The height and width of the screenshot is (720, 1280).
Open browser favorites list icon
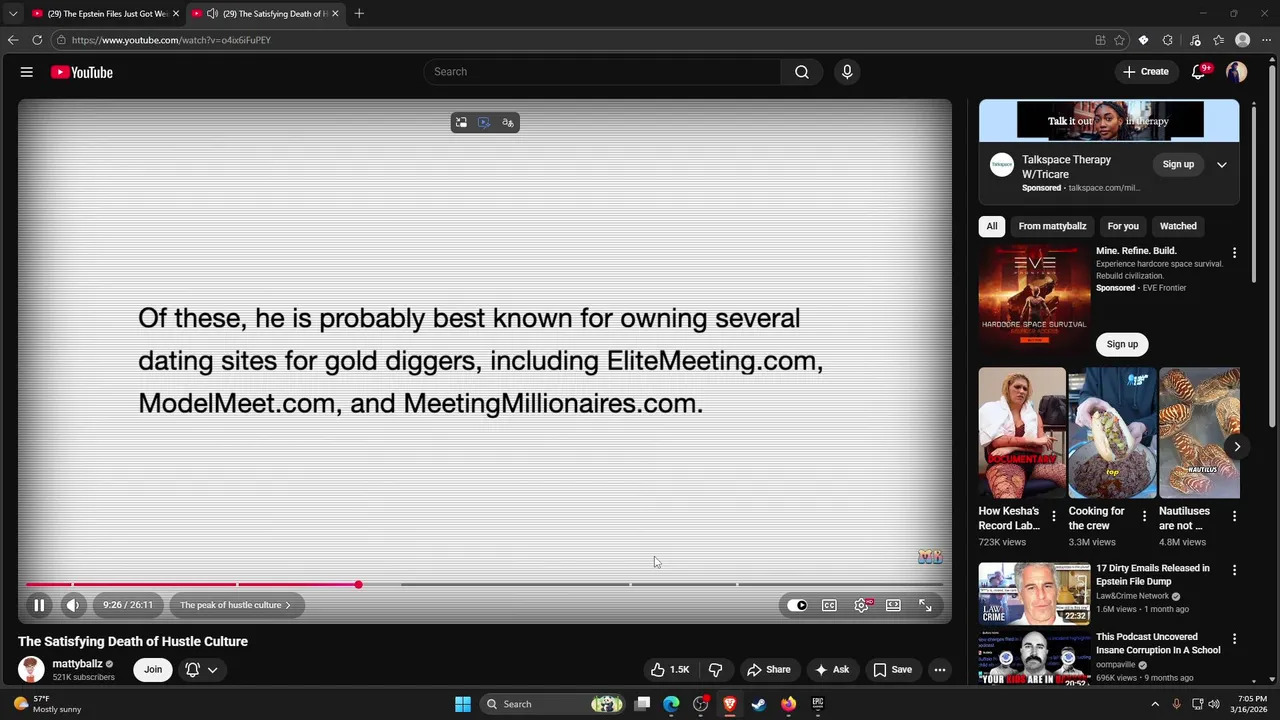point(1219,40)
